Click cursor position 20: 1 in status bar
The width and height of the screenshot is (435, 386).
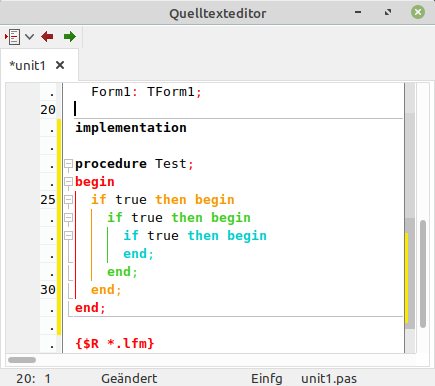click(x=34, y=379)
